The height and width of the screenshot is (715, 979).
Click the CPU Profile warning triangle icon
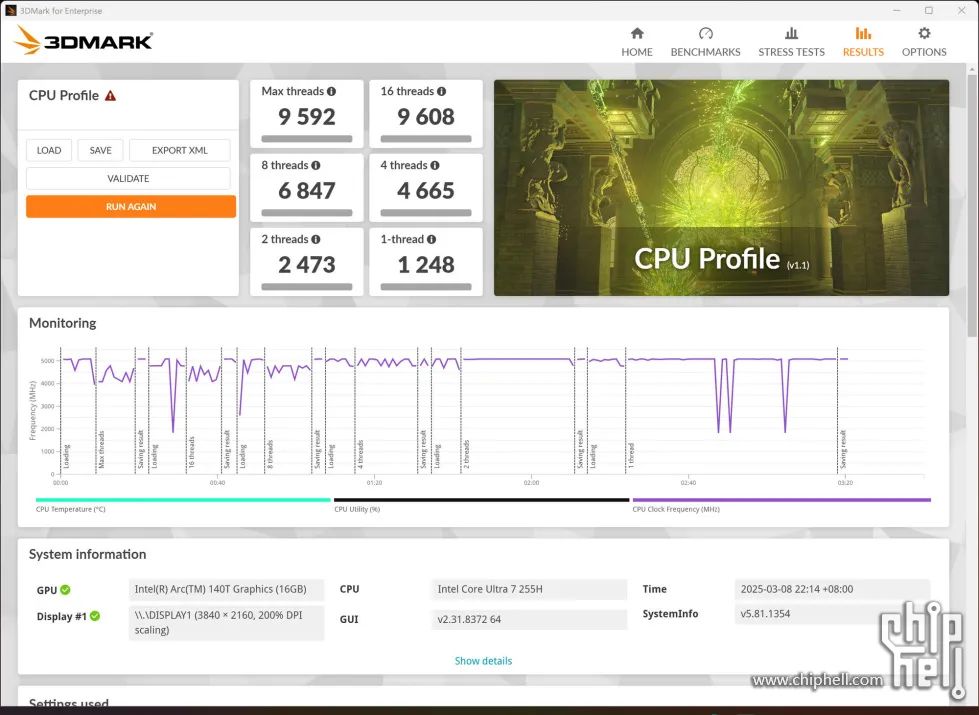[111, 96]
